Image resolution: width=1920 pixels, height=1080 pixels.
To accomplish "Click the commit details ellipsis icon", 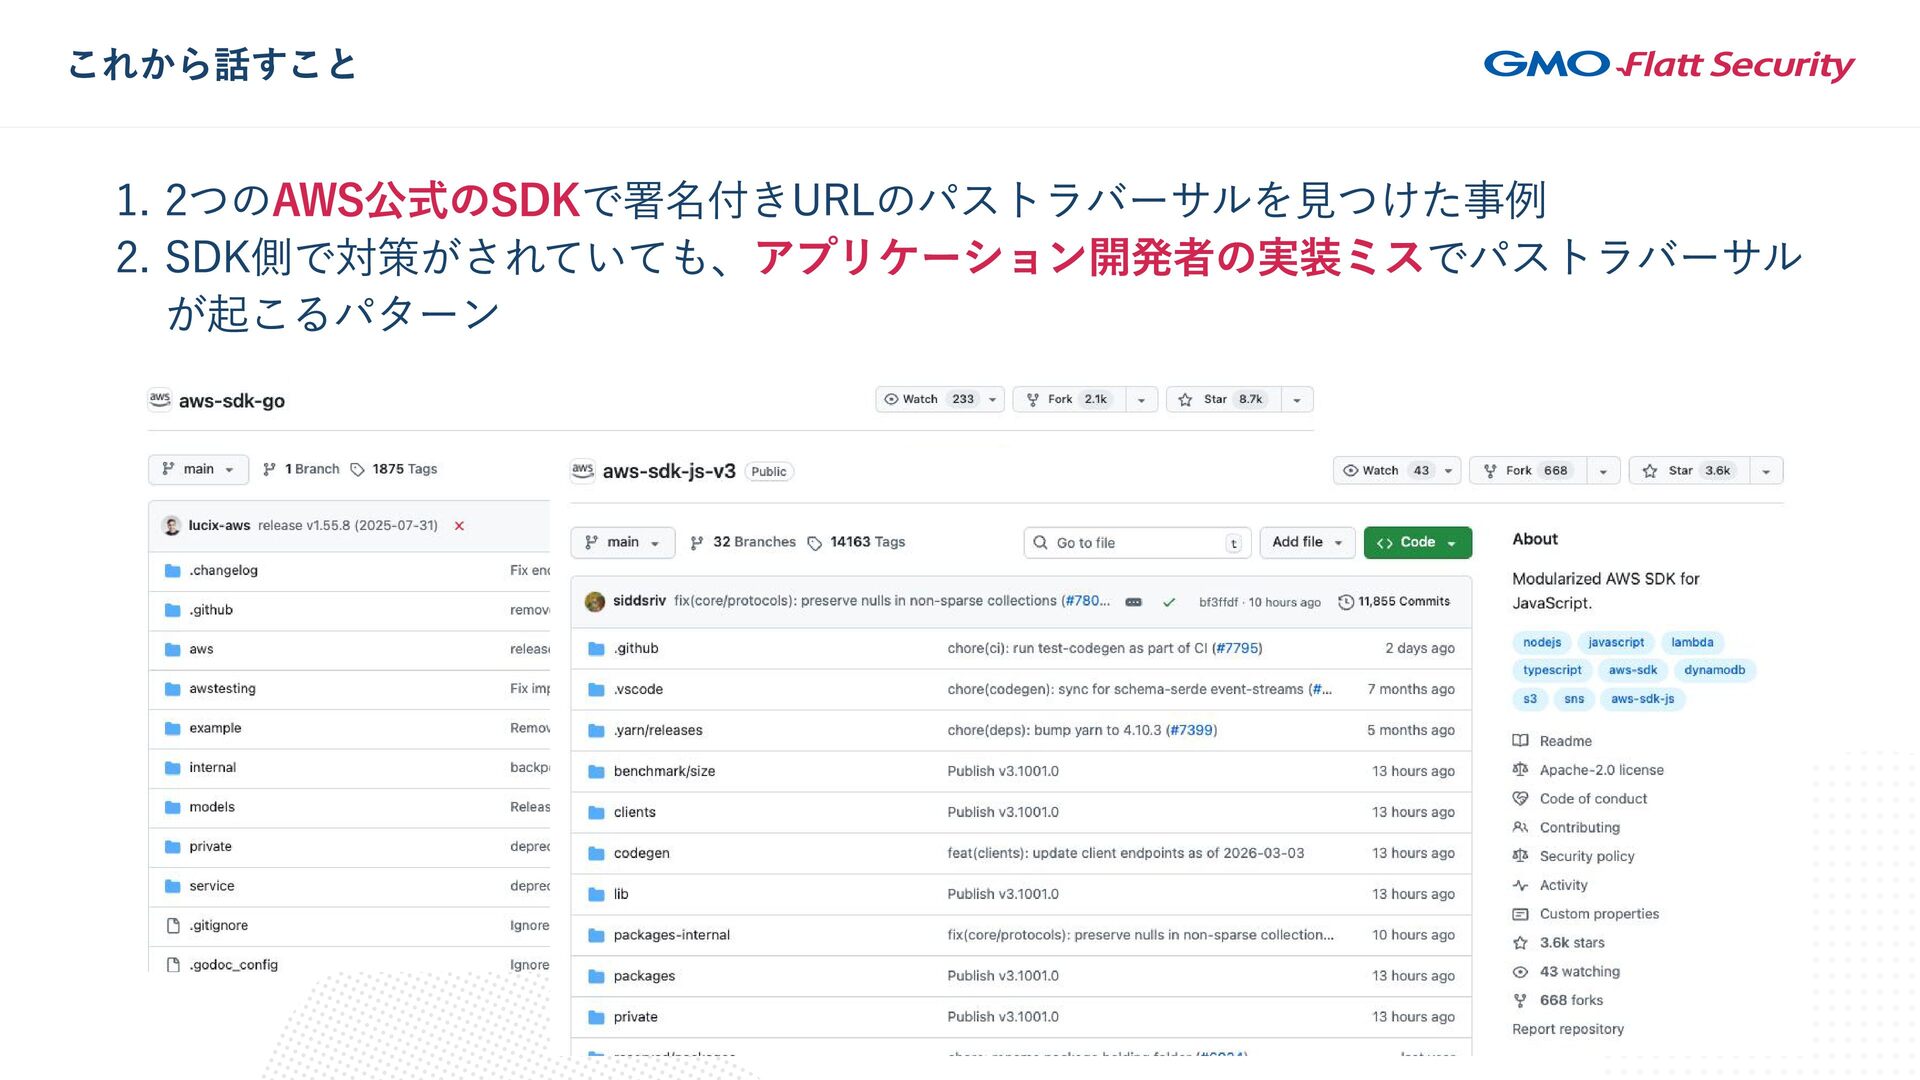I will 1133,602.
